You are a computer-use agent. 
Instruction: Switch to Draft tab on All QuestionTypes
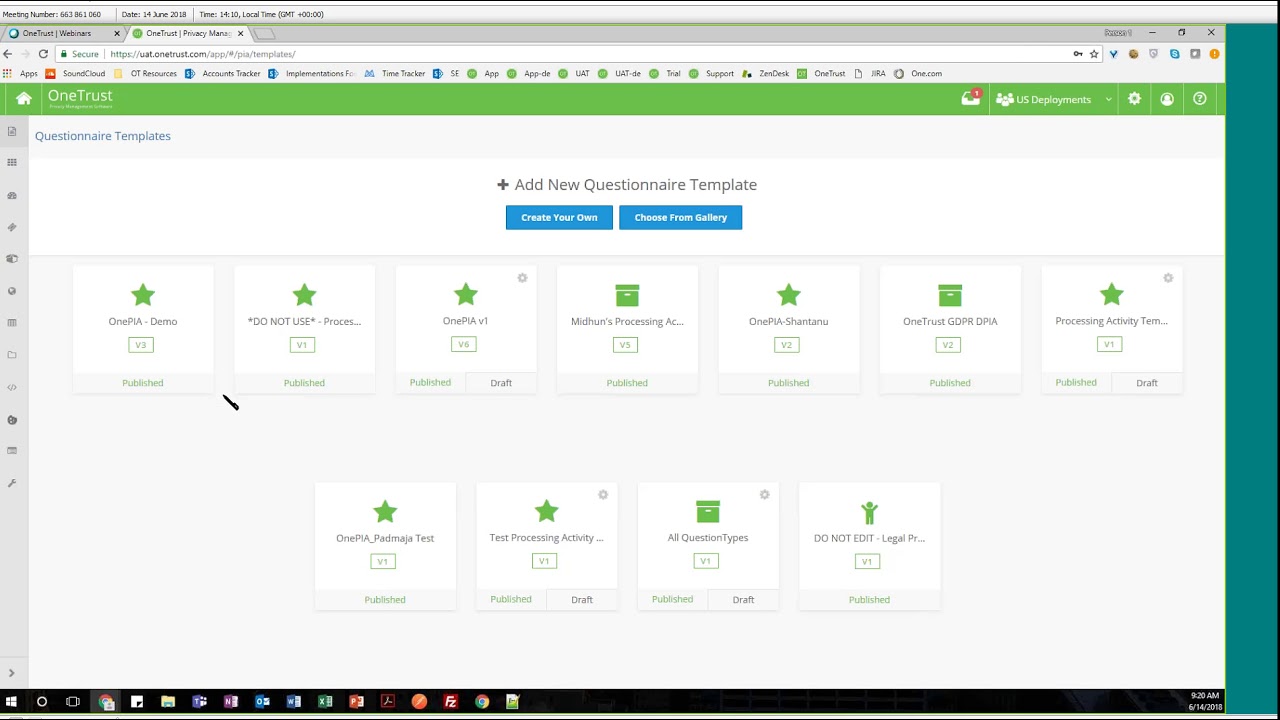coord(743,600)
